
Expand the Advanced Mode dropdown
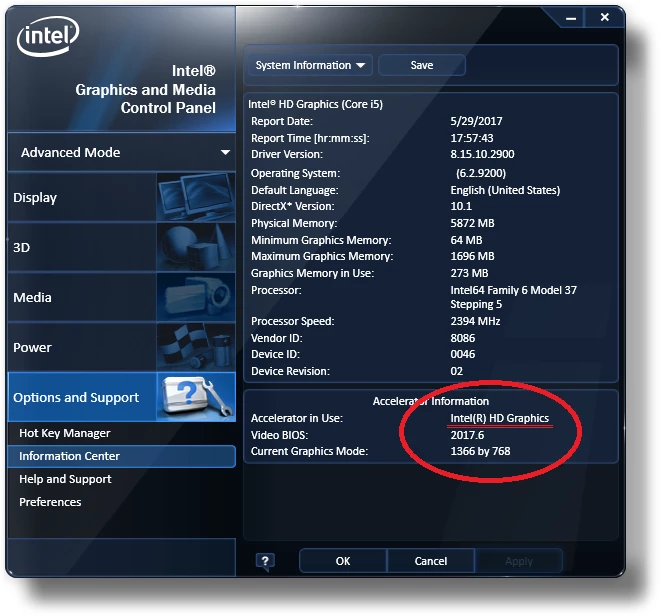point(121,152)
